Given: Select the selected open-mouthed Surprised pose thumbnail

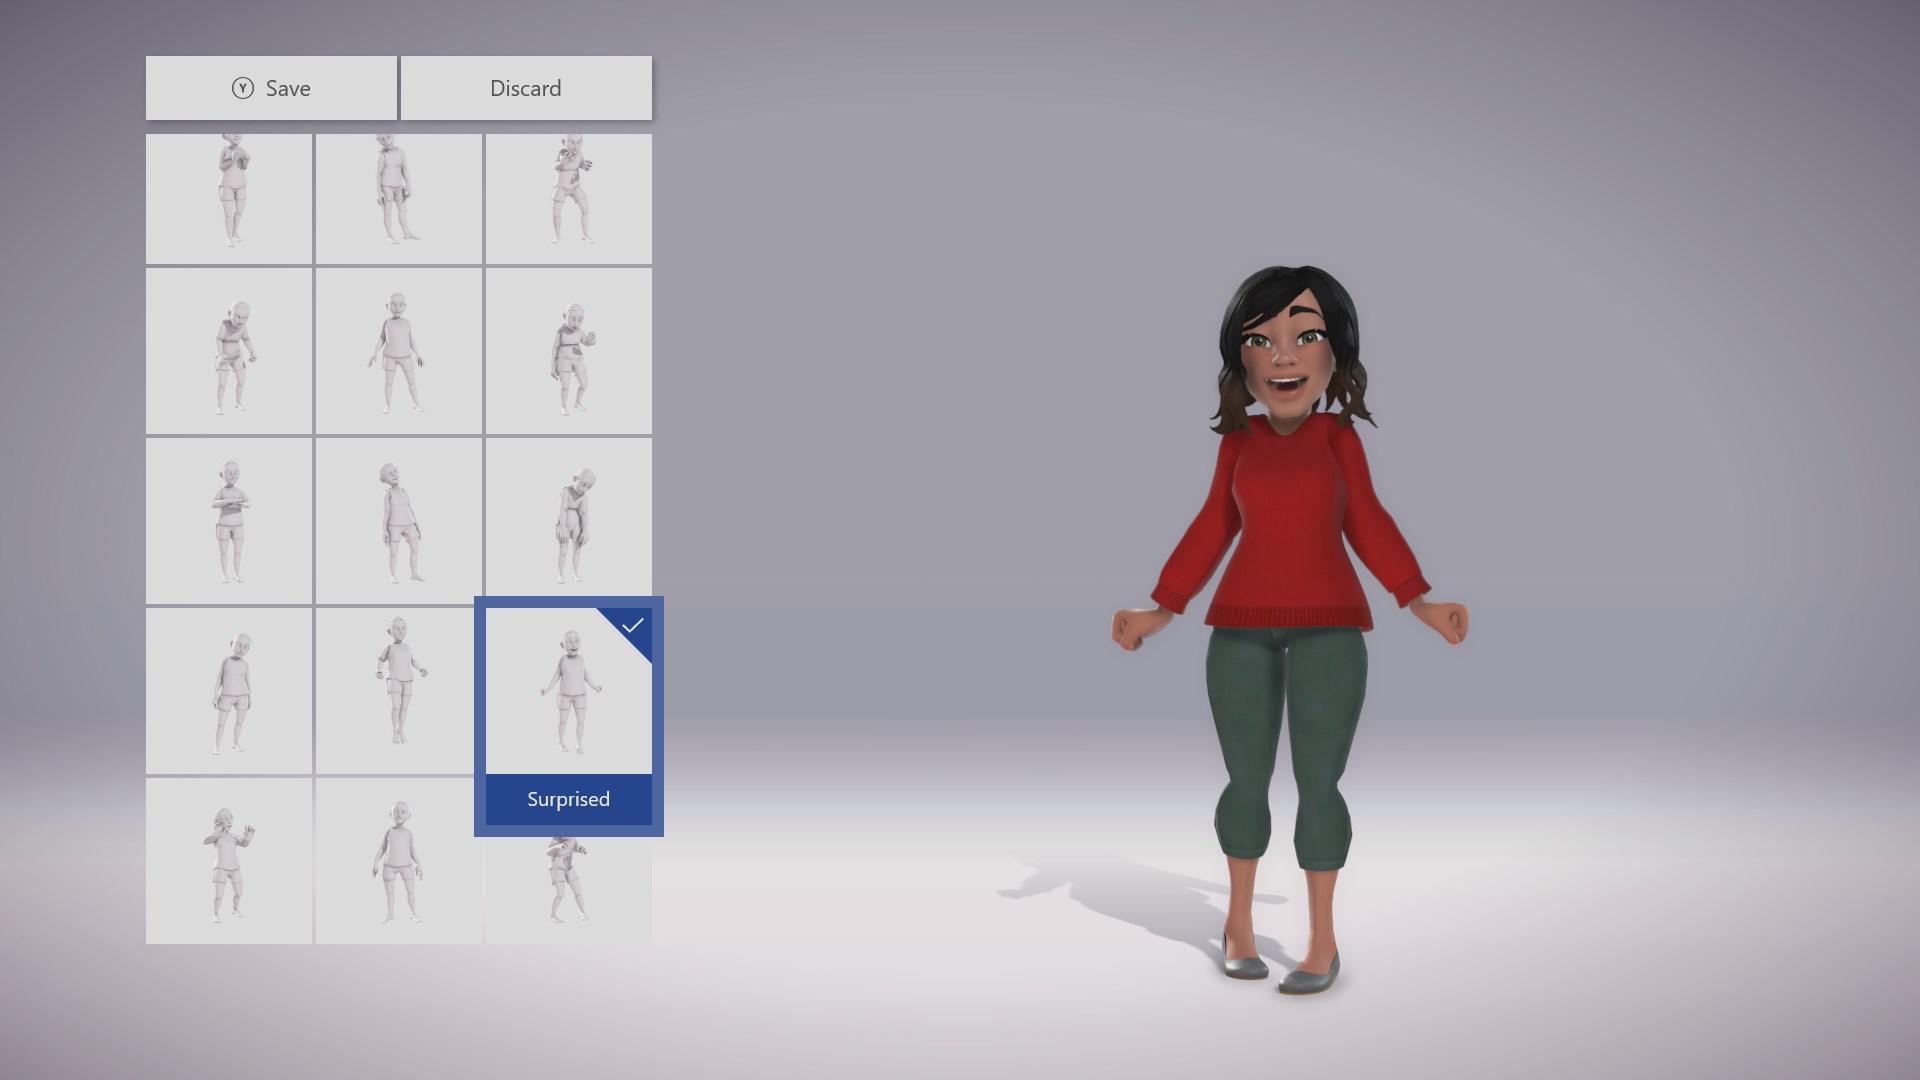Looking at the screenshot, I should 568,692.
